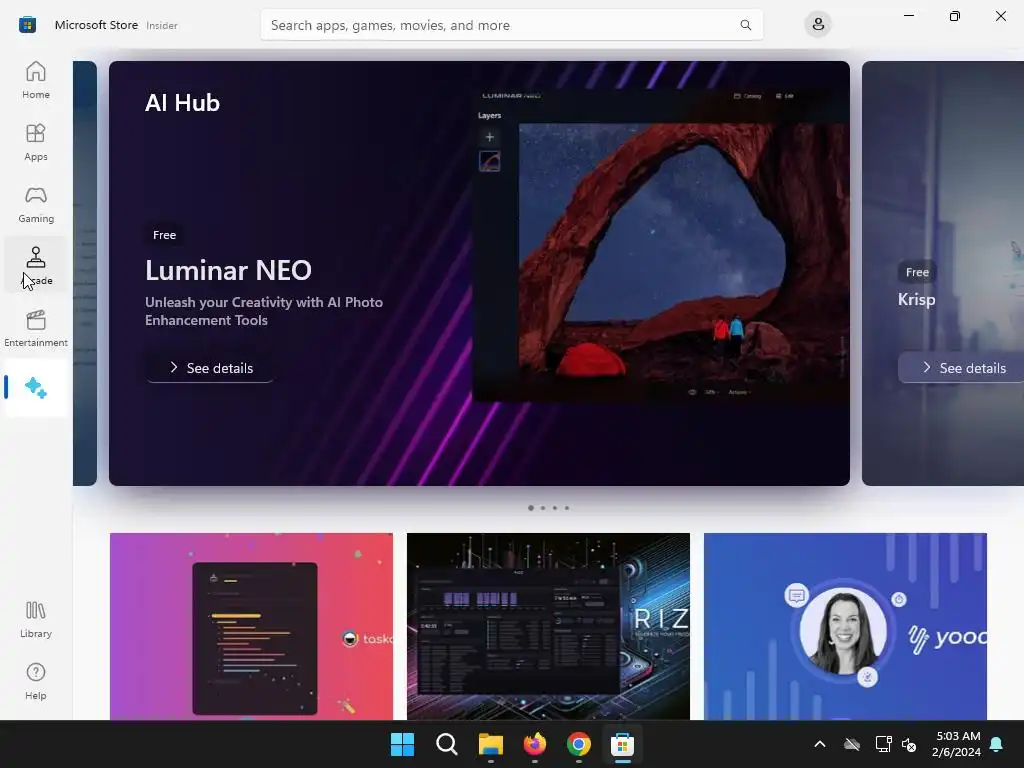Select the AI Hub sparkle icon
1024x768 pixels.
[x=36, y=388]
